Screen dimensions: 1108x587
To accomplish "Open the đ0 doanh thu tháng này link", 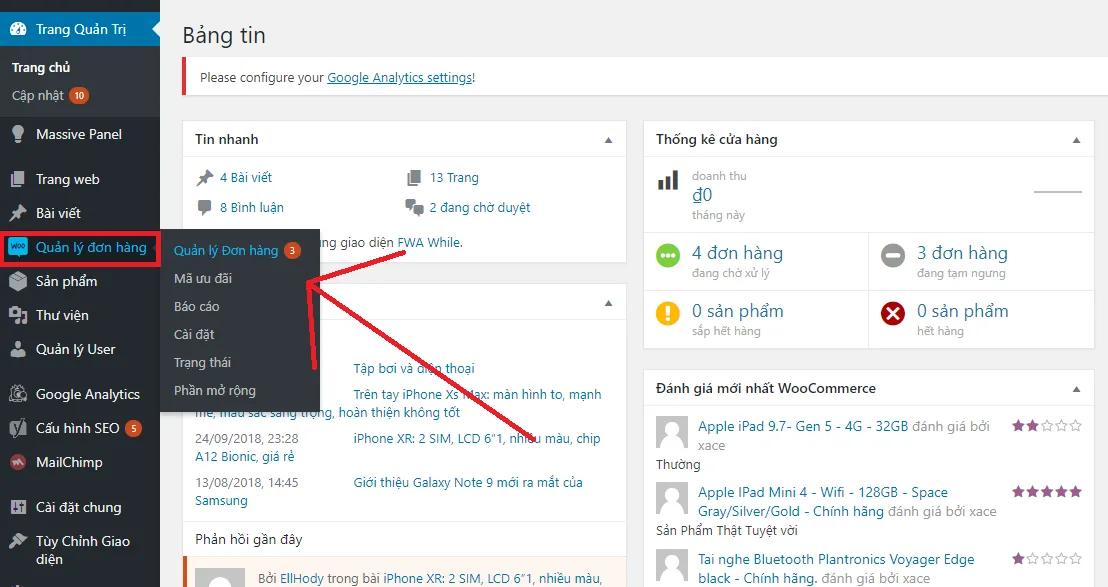I will click(x=702, y=195).
